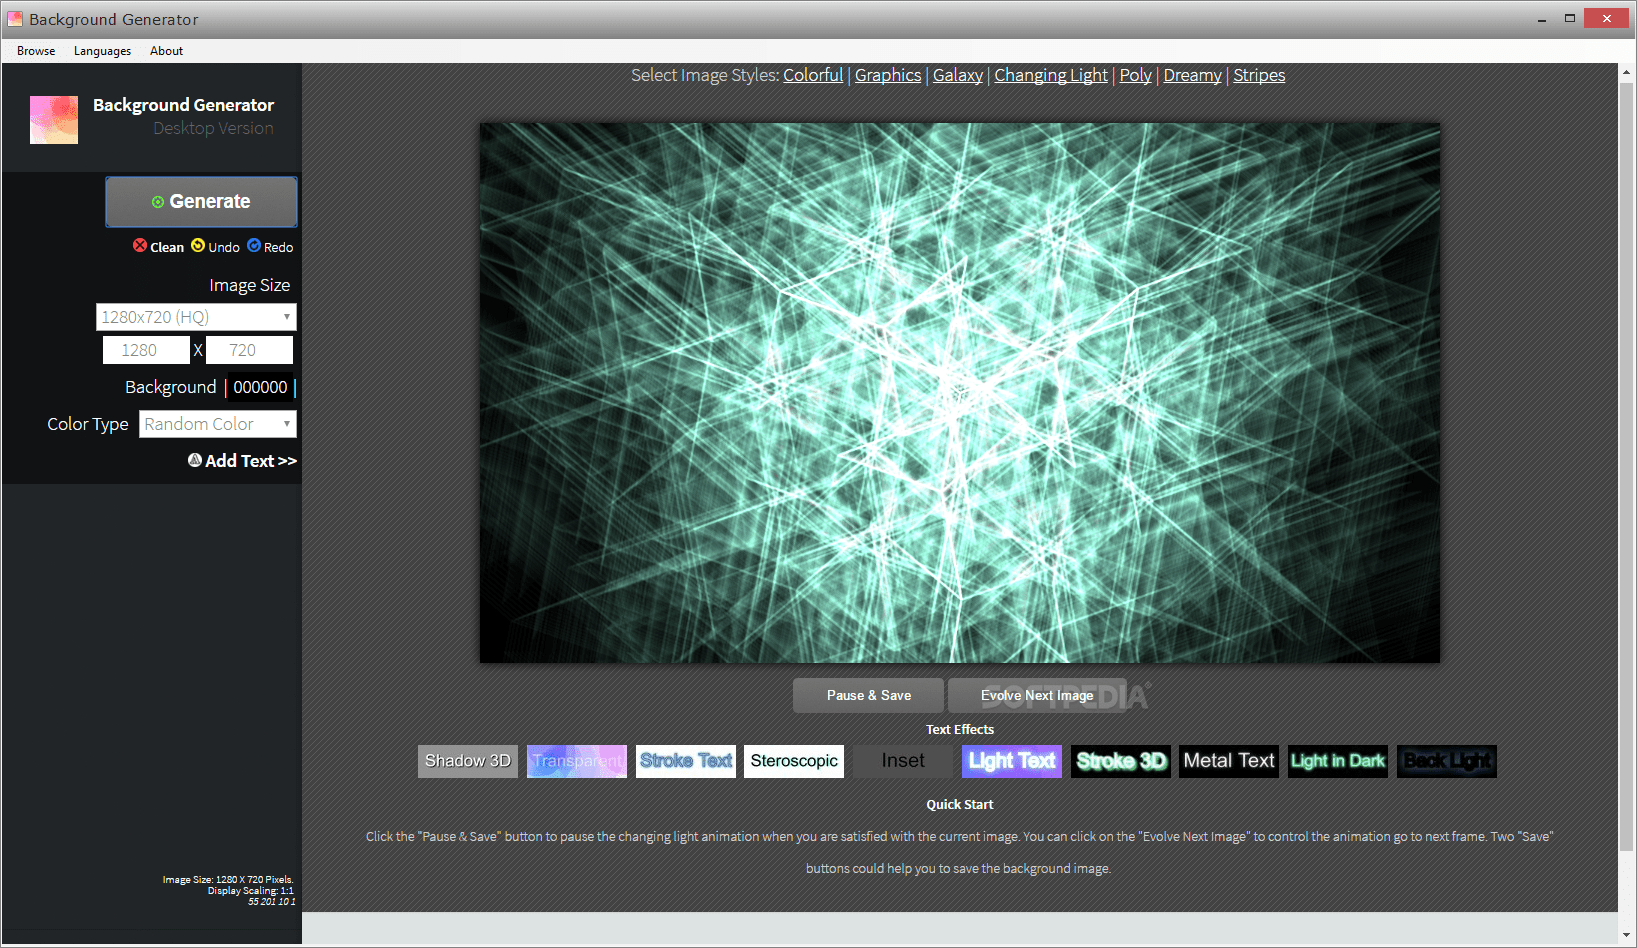Click the Redo blue arrow icon
Screen dimensions: 1637x948
[x=254, y=246]
